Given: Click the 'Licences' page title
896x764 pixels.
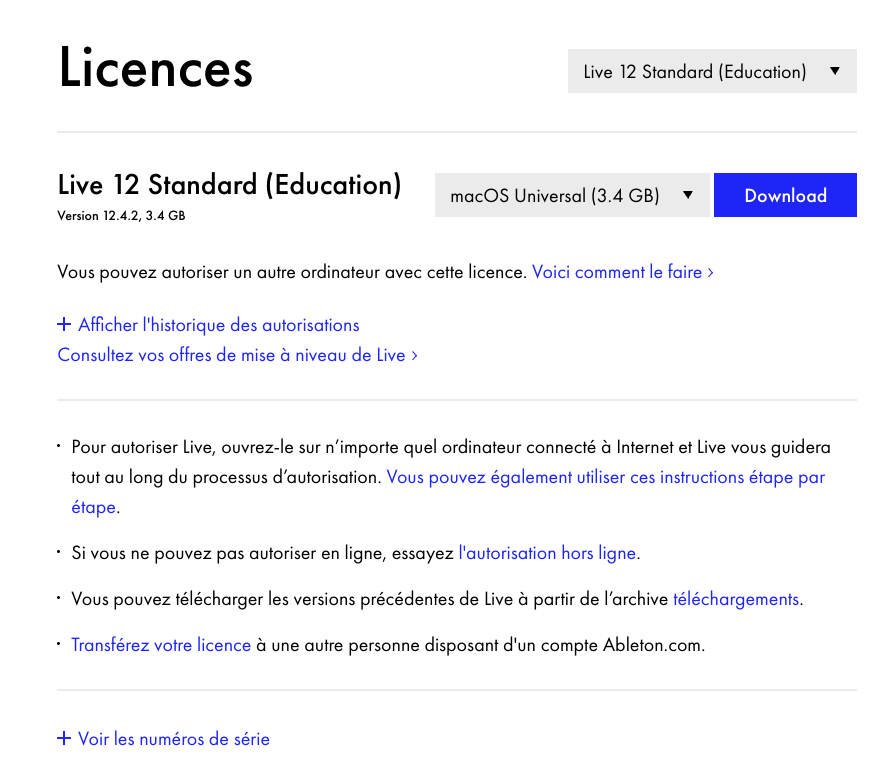Looking at the screenshot, I should tap(155, 68).
